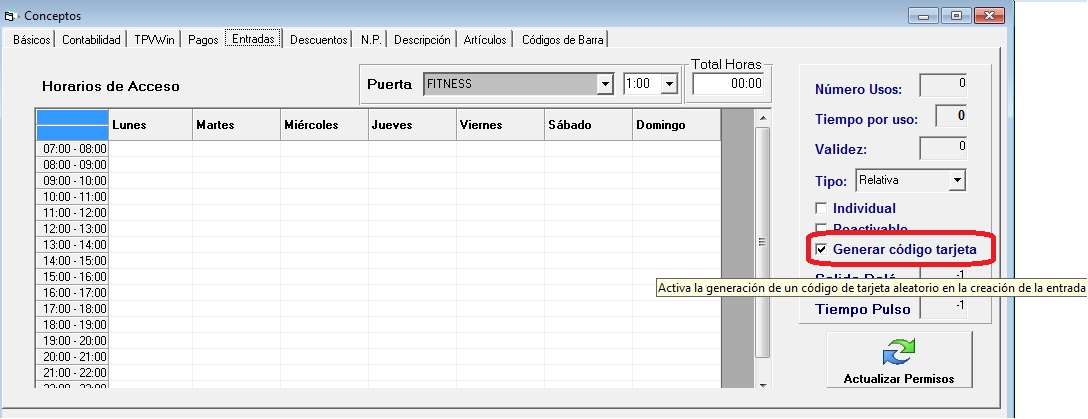
Task: Open the Códigos de Barra tab
Action: (563, 40)
